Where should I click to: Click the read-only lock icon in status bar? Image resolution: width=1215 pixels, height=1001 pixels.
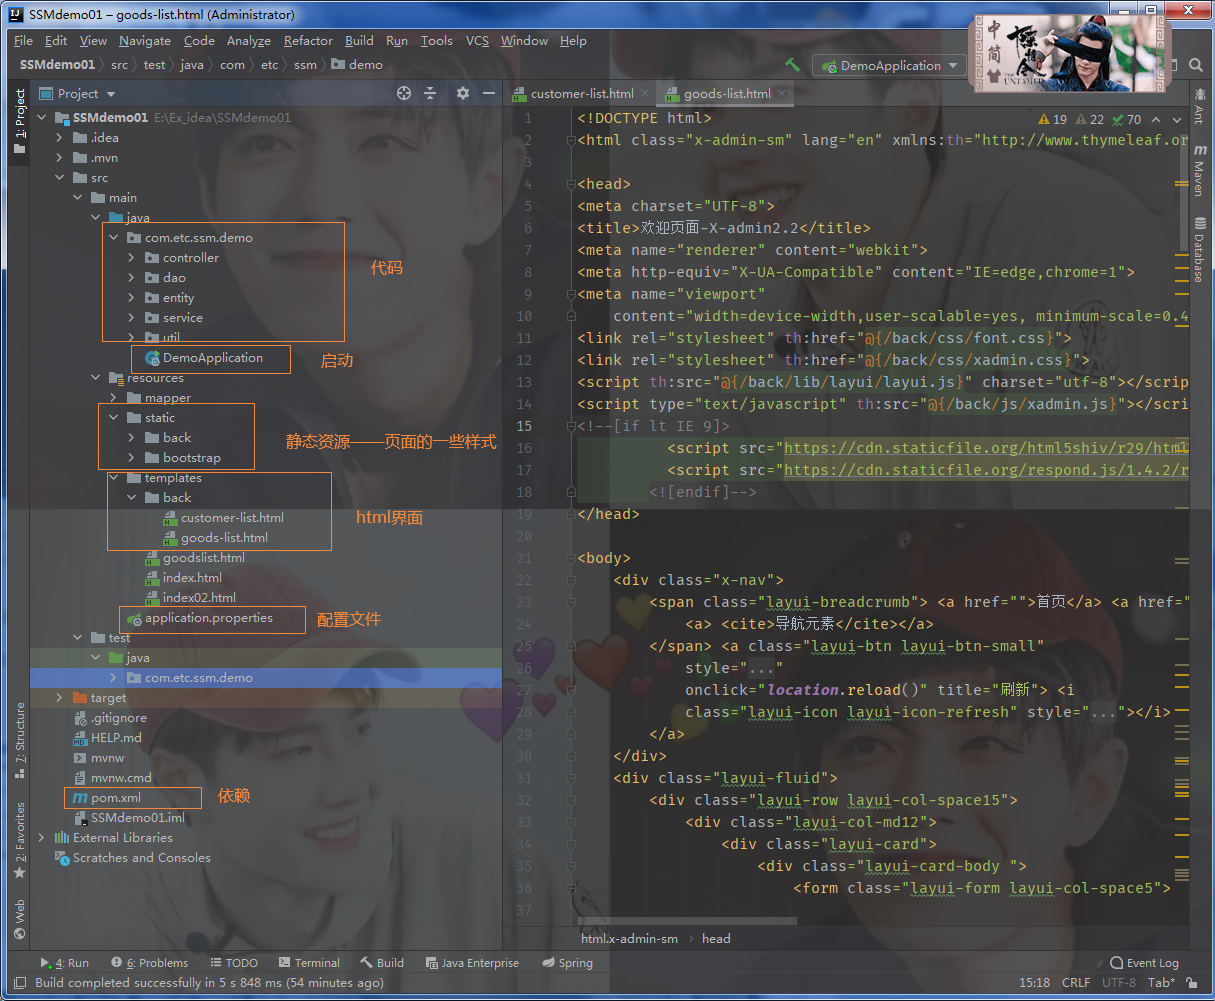(1192, 983)
